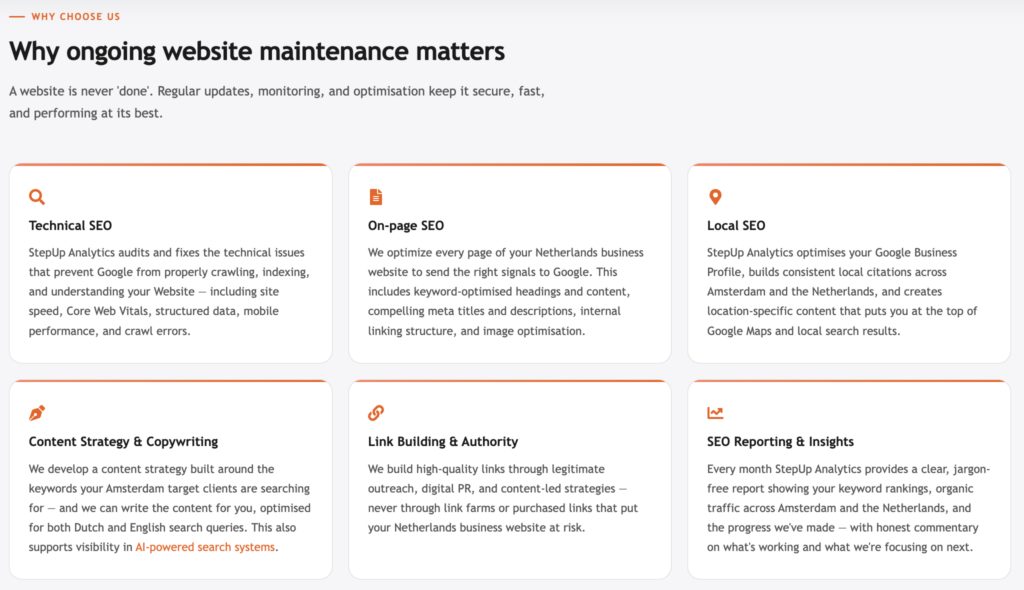Click the WHY CHOOSE US label

[x=76, y=16]
